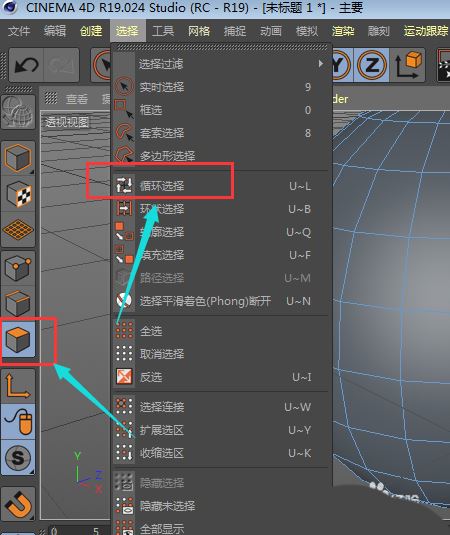Choose 全选 select all

point(221,331)
